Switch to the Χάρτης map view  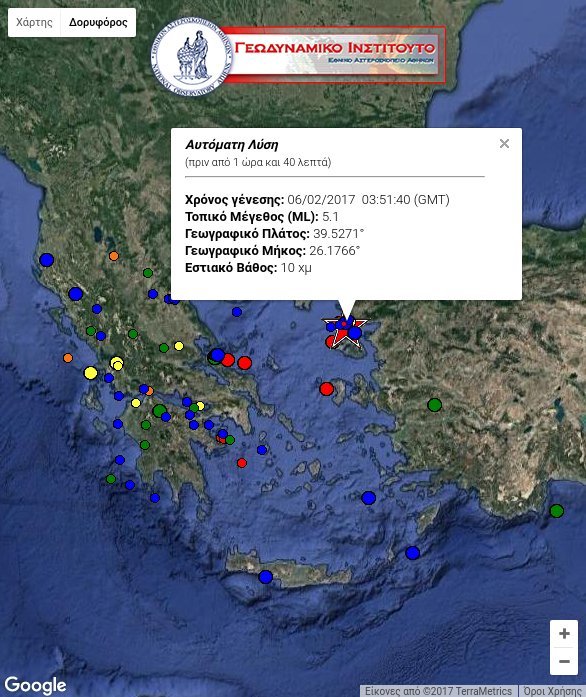coord(34,22)
